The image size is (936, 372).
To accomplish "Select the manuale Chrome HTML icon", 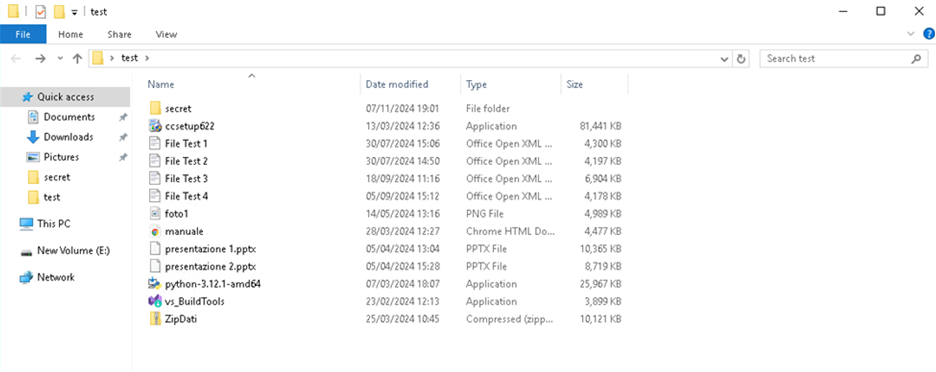I will (x=155, y=231).
